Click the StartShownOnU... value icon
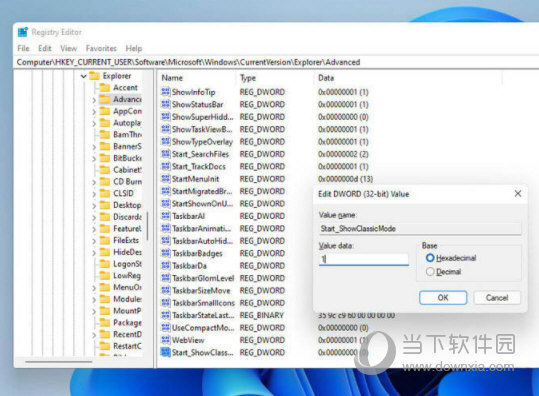Screen dimensions: 539x396 click(x=166, y=204)
